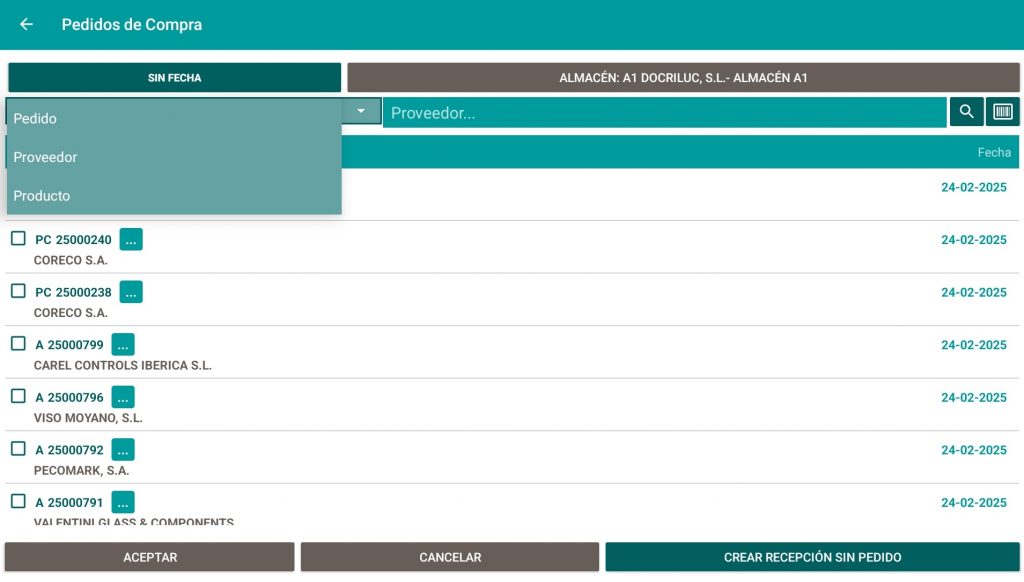Open details for order A 25000791

coord(123,502)
